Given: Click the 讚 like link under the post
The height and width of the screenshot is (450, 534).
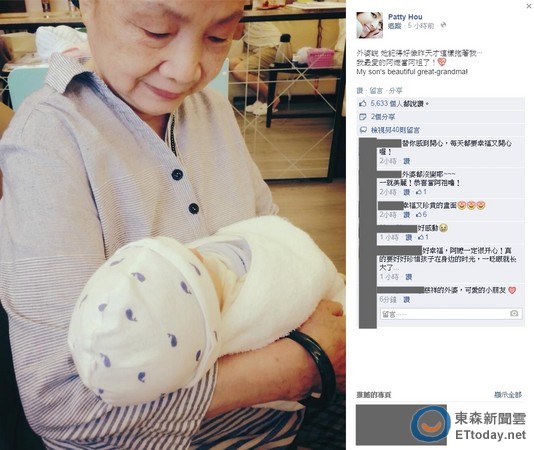Looking at the screenshot, I should tap(360, 91).
